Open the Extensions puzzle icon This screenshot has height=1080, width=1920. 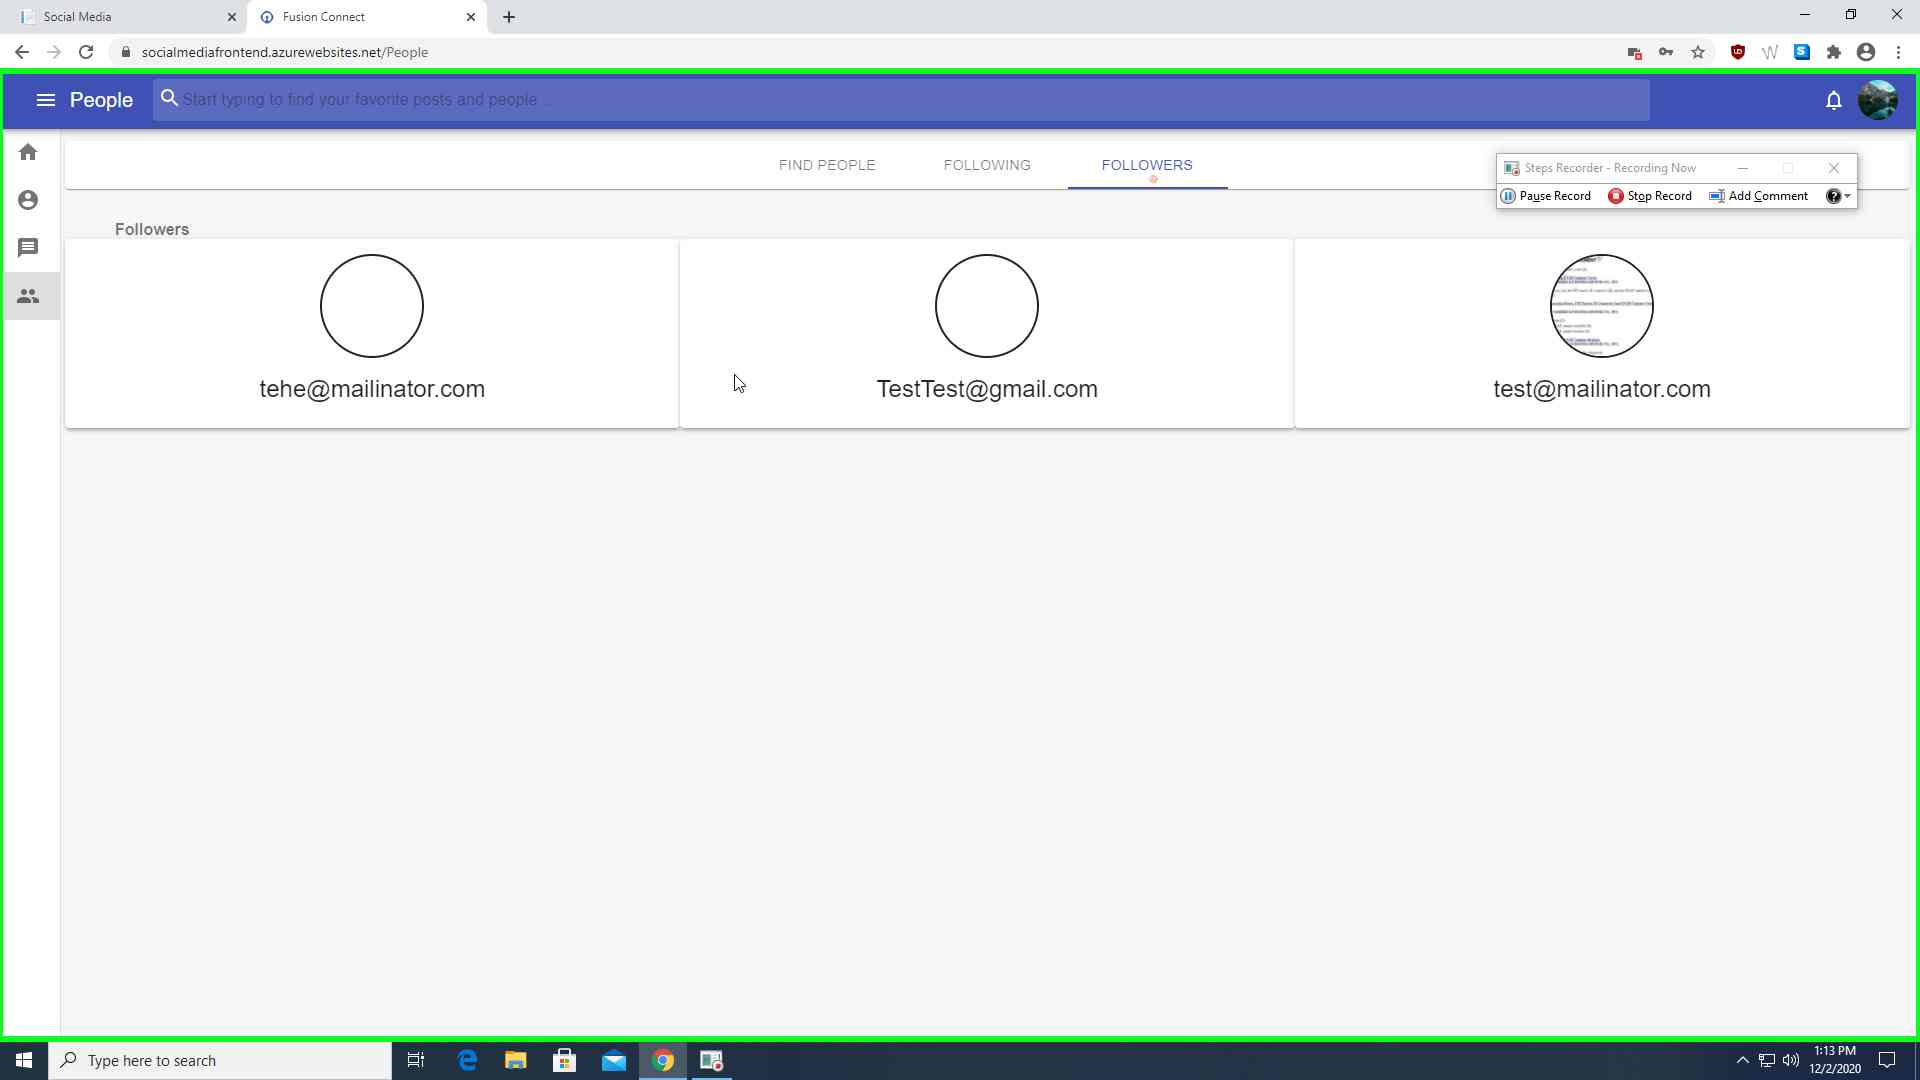1834,52
